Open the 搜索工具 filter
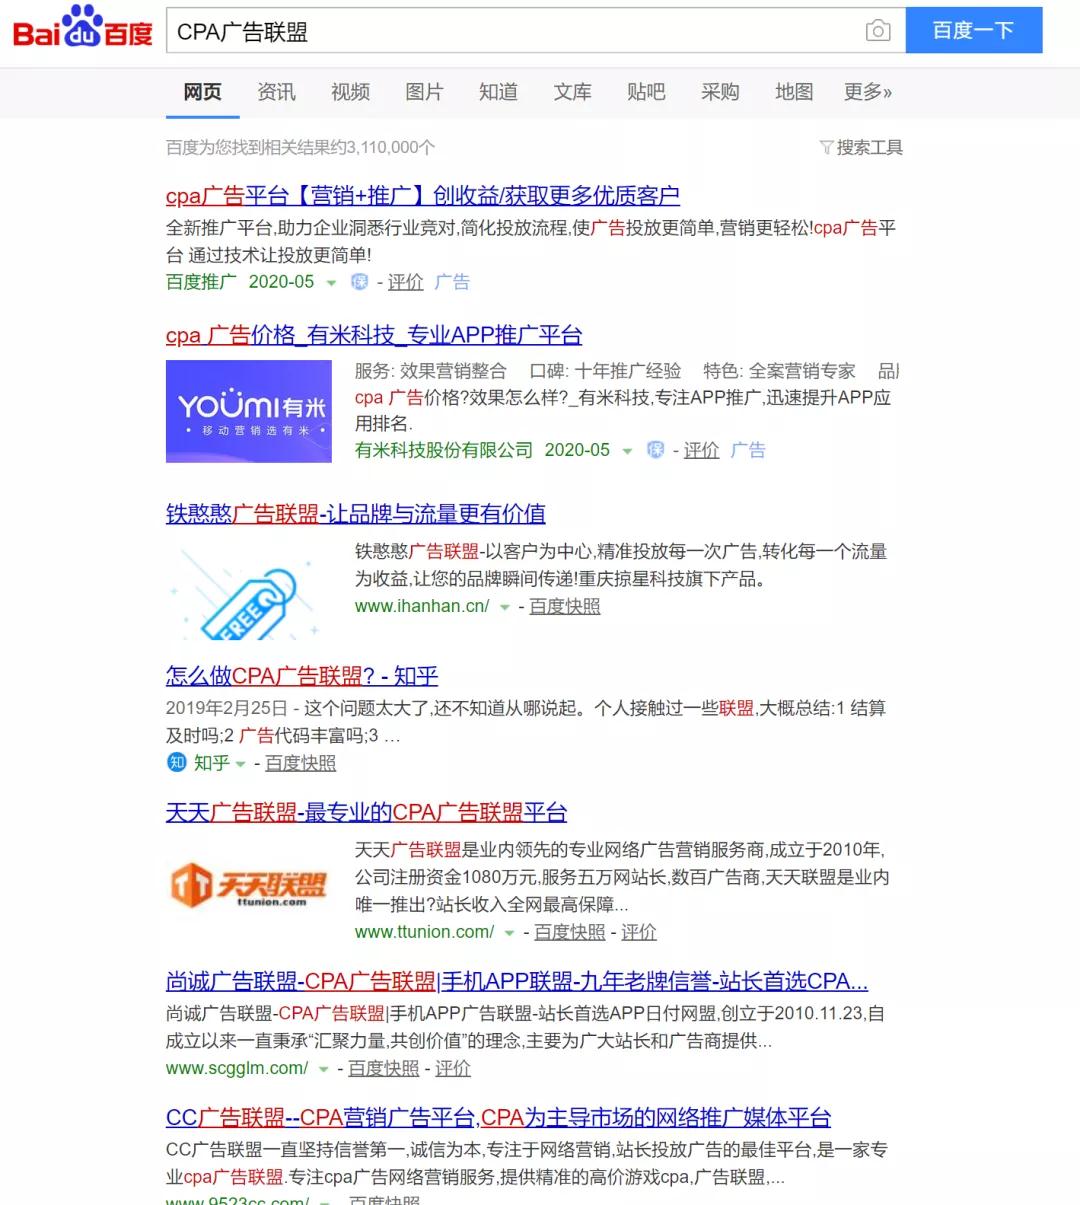This screenshot has height=1205, width=1080. [861, 148]
